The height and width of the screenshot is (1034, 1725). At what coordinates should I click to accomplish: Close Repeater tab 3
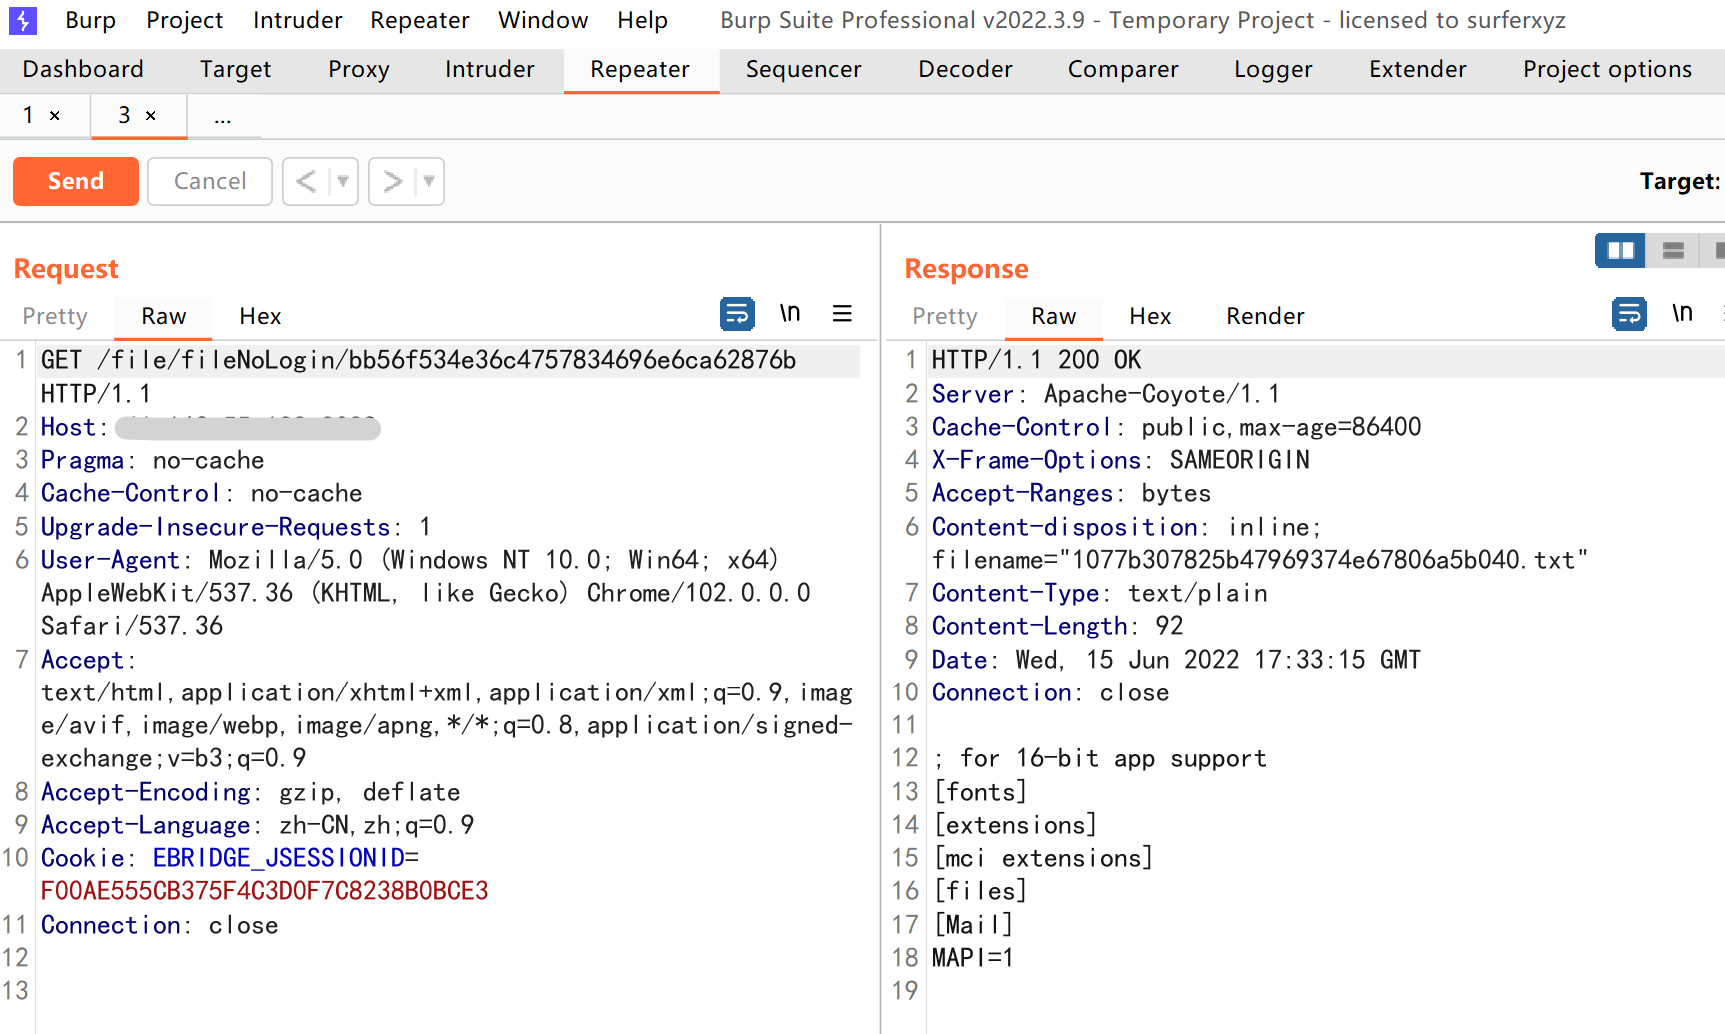151,116
